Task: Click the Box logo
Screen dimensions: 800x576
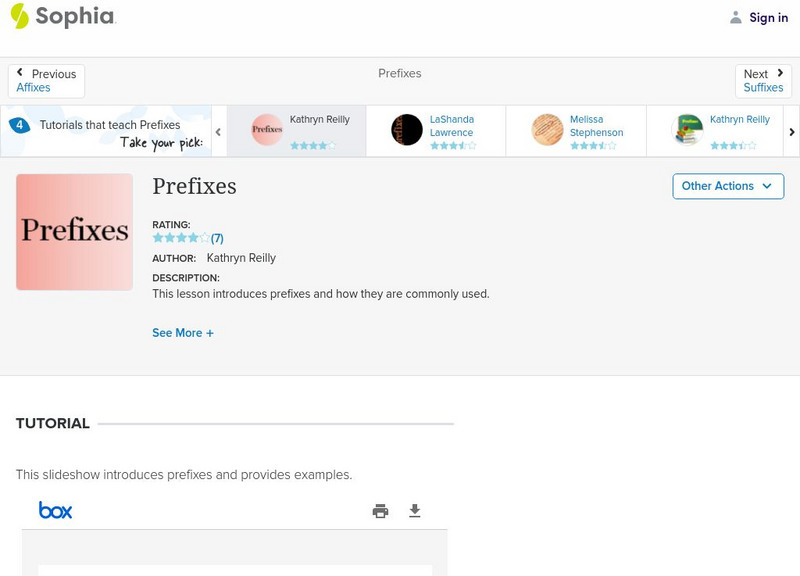Action: pyautogui.click(x=56, y=511)
